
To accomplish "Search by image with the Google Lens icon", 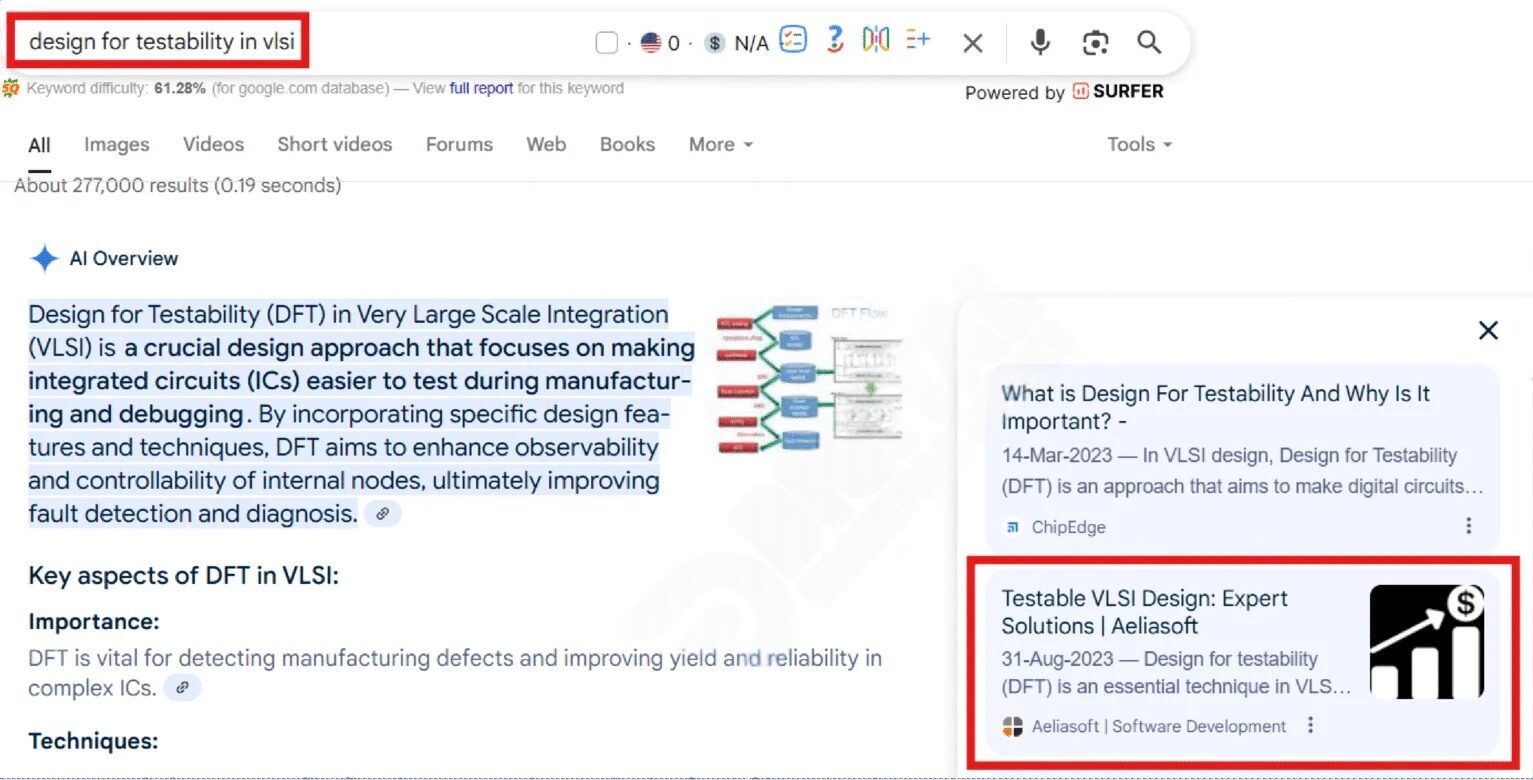I will (x=1095, y=43).
